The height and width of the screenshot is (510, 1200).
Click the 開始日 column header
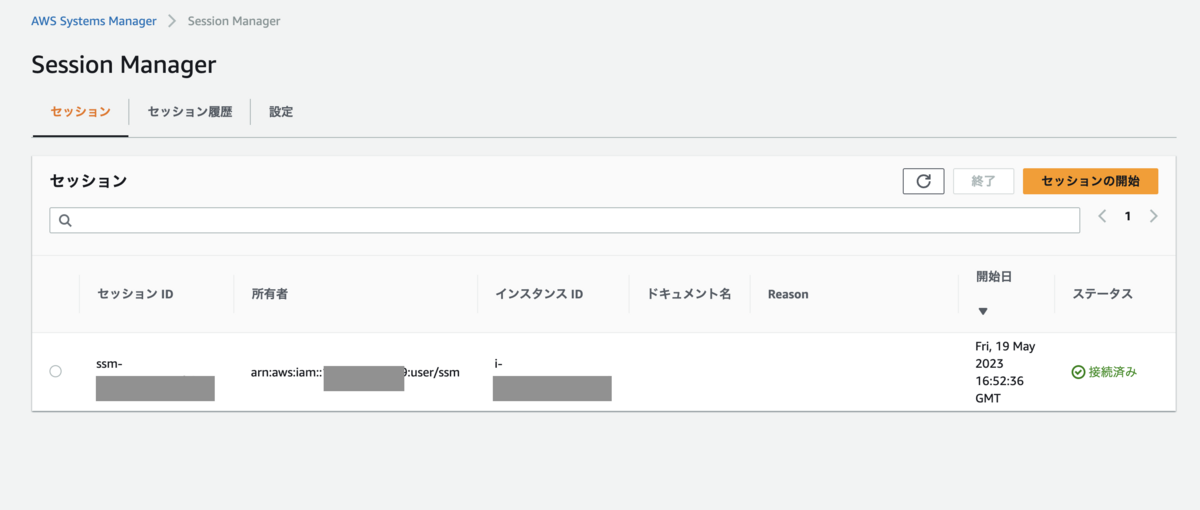[x=994, y=277]
